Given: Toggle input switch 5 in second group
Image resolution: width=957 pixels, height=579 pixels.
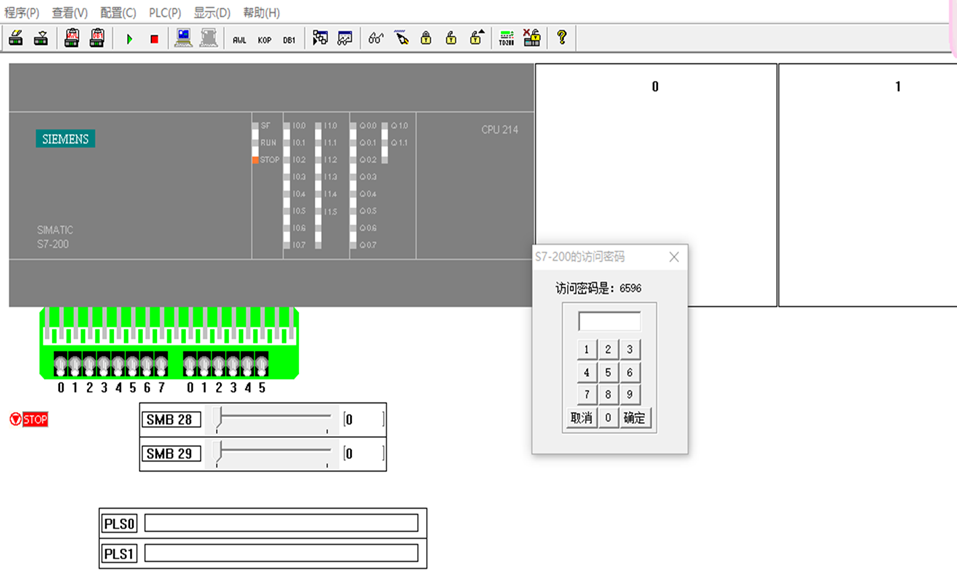Looking at the screenshot, I should pyautogui.click(x=262, y=364).
